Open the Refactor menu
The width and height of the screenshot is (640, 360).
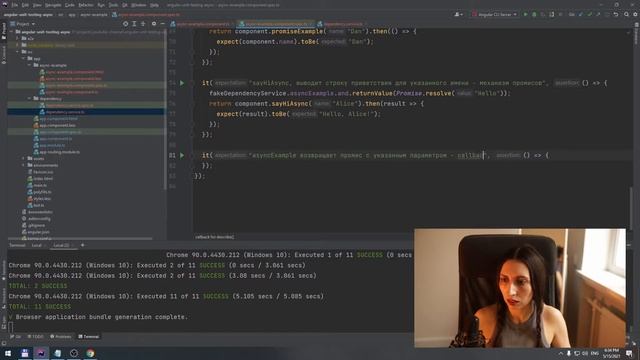click(86, 5)
